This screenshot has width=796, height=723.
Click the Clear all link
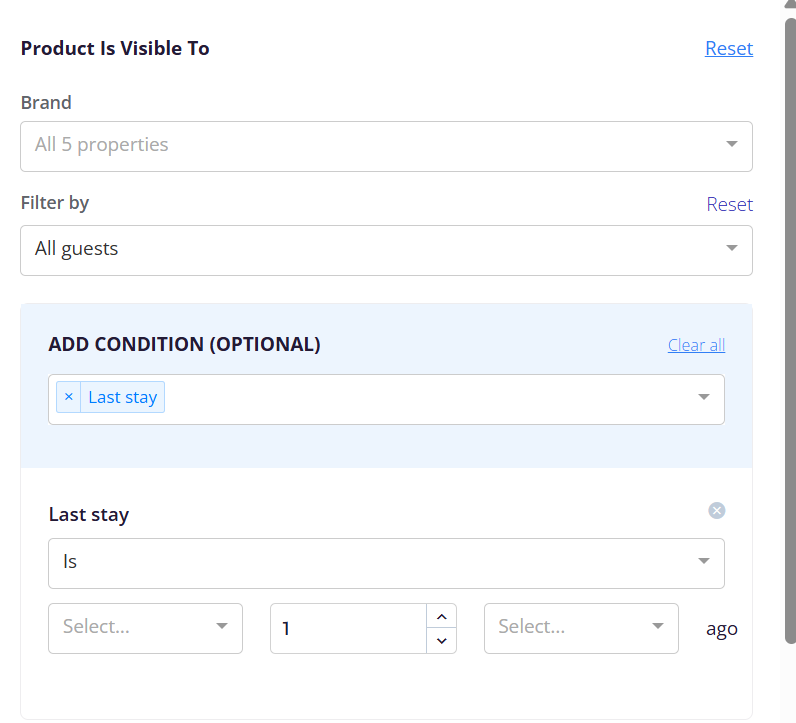point(696,345)
